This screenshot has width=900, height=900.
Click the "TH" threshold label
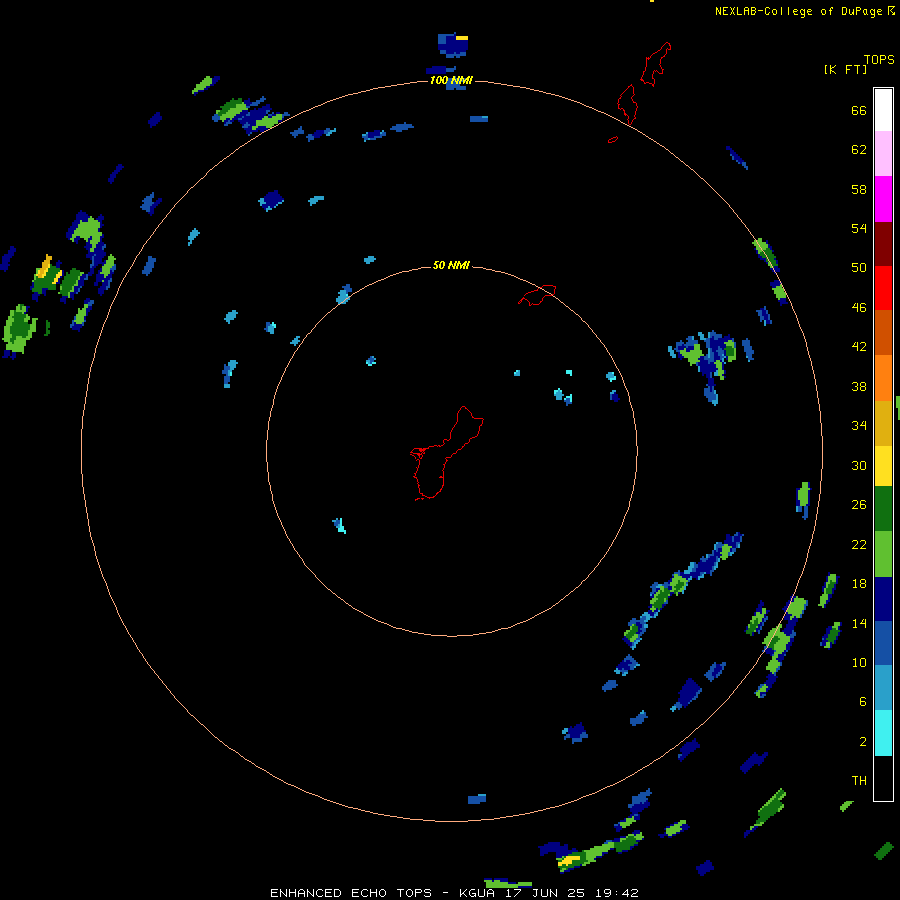[859, 781]
